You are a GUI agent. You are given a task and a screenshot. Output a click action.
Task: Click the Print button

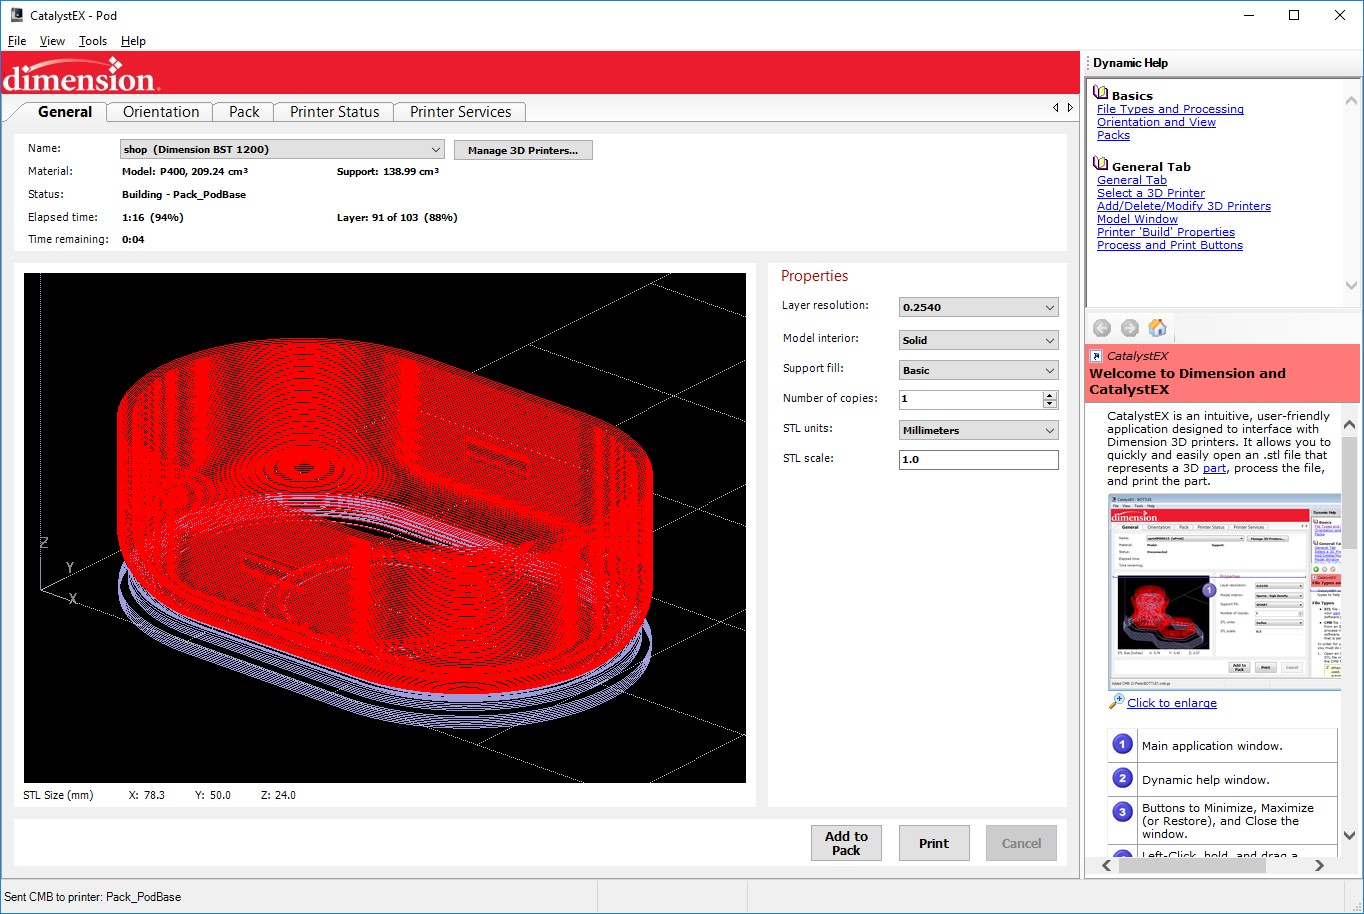coord(934,843)
